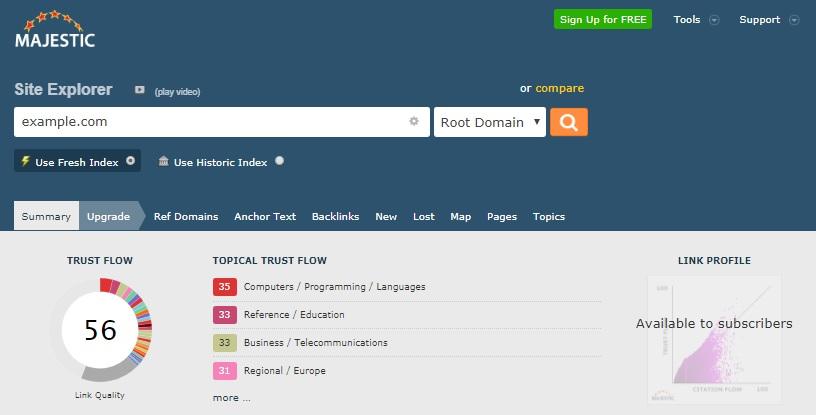Click the lightning bolt Fresh Index icon
This screenshot has height=415, width=816.
[25, 161]
